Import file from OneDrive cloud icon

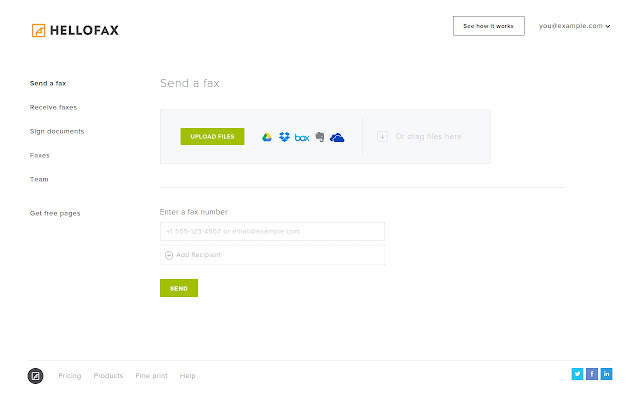pos(337,138)
